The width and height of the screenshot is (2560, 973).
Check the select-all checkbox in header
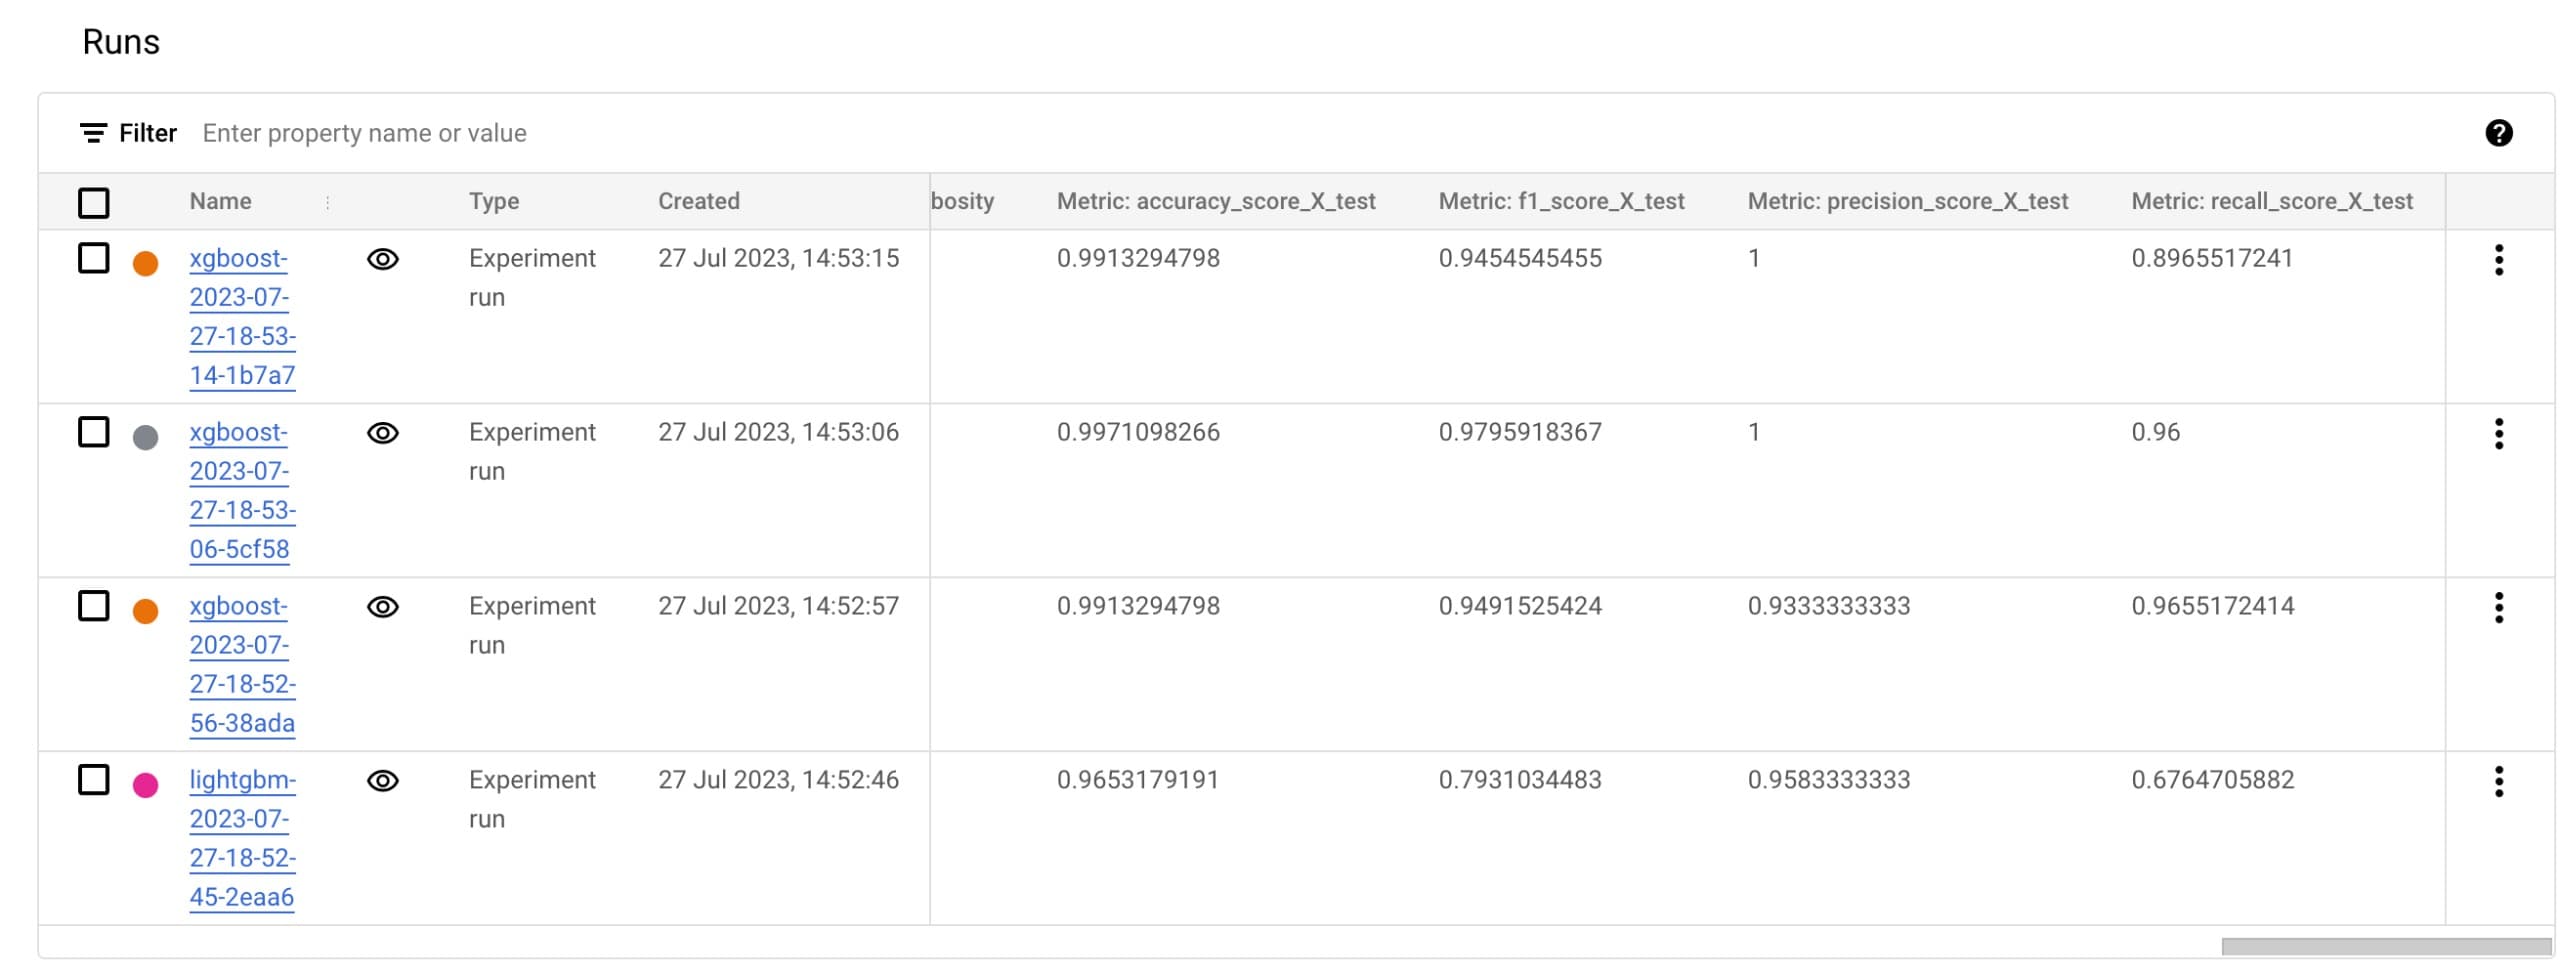point(94,203)
